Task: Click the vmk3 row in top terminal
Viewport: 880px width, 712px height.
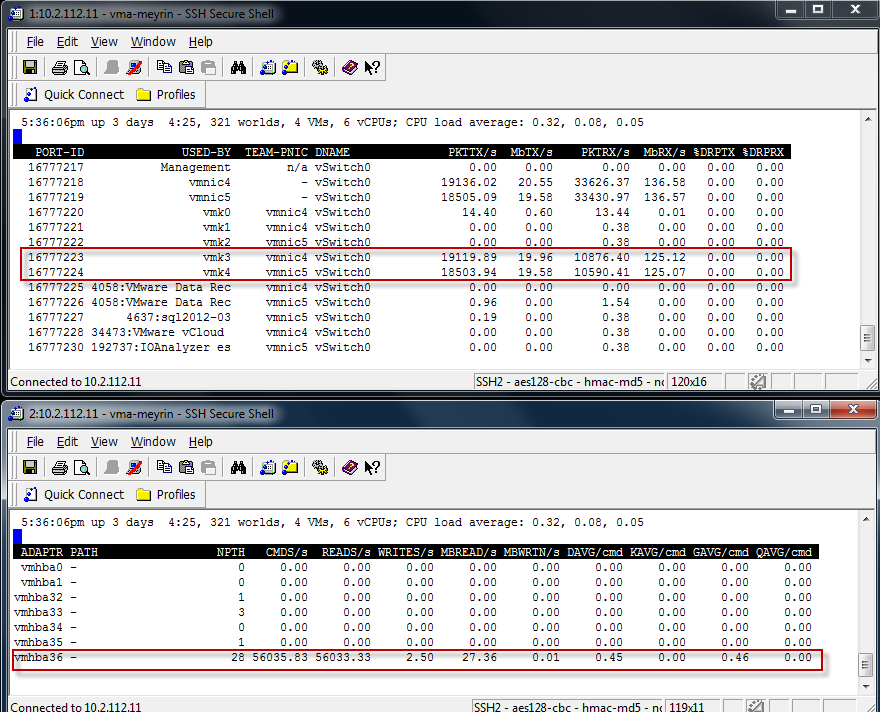Action: tap(405, 258)
